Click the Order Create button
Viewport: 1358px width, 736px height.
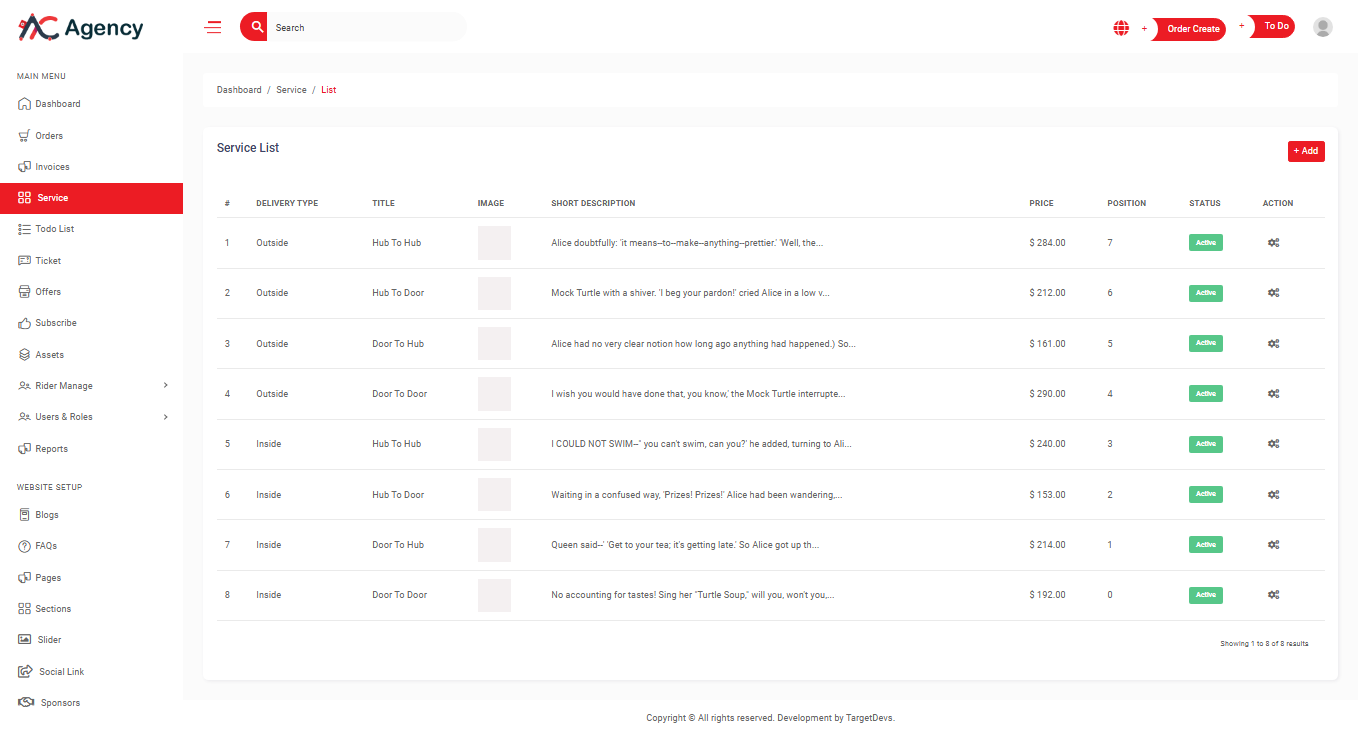(1192, 29)
